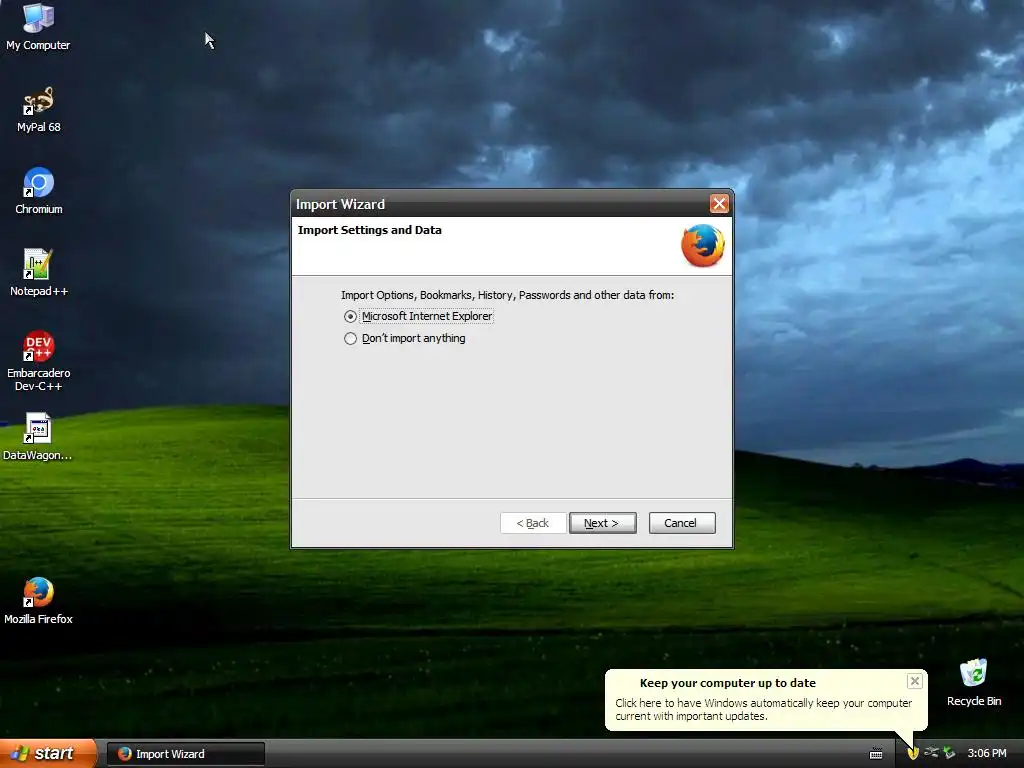Click the Windows Security shield tray icon
1024x768 pixels.
pyautogui.click(x=913, y=753)
